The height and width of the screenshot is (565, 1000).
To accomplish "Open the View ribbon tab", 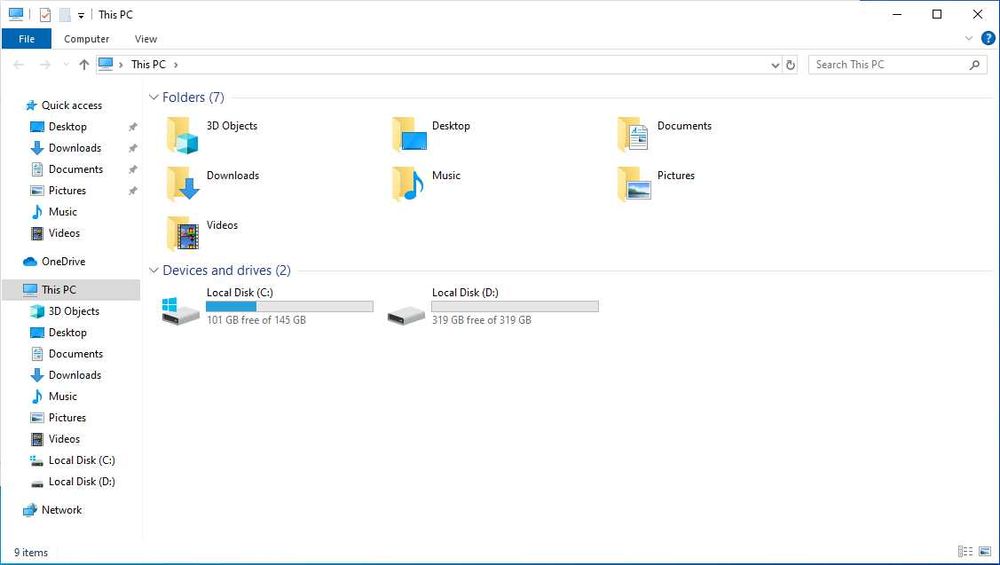I will tap(145, 39).
